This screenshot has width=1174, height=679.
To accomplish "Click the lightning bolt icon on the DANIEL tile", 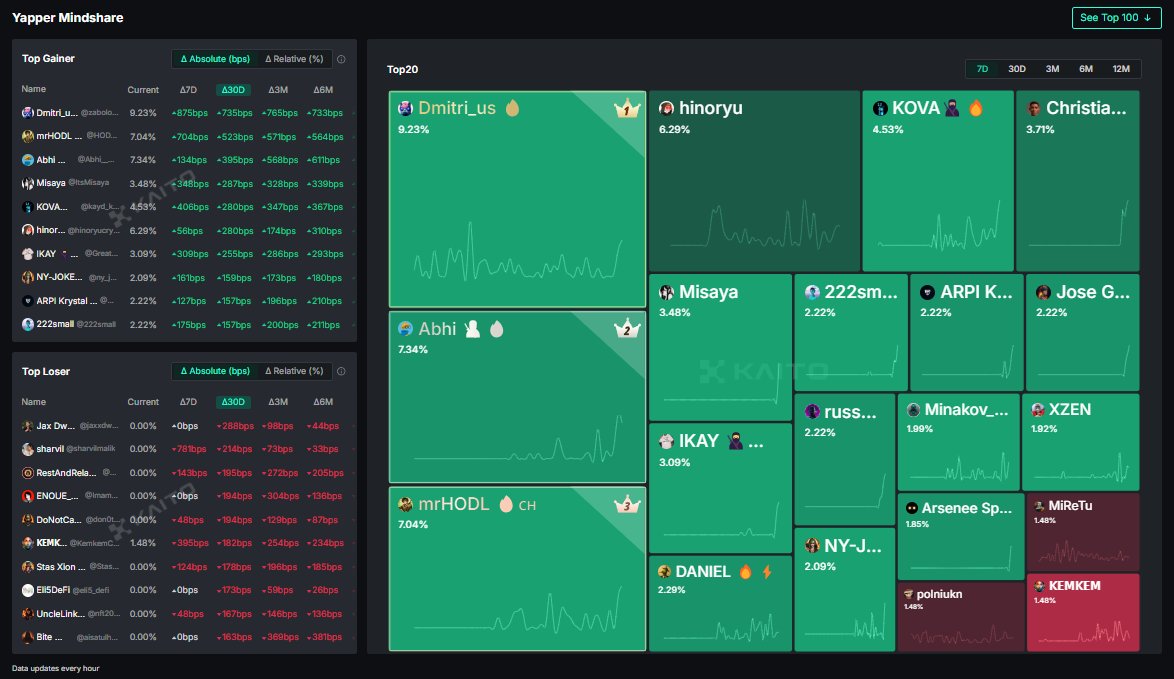I will [x=767, y=572].
